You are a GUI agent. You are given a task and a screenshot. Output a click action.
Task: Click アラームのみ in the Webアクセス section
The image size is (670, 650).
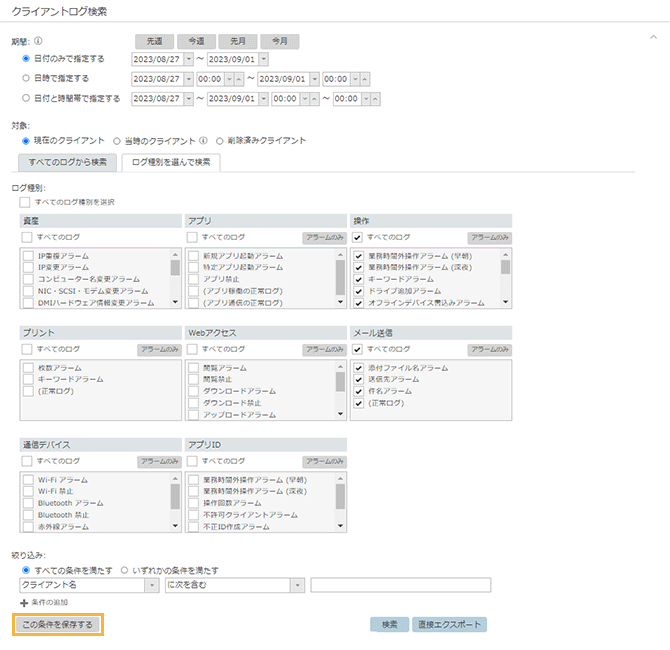(x=325, y=350)
